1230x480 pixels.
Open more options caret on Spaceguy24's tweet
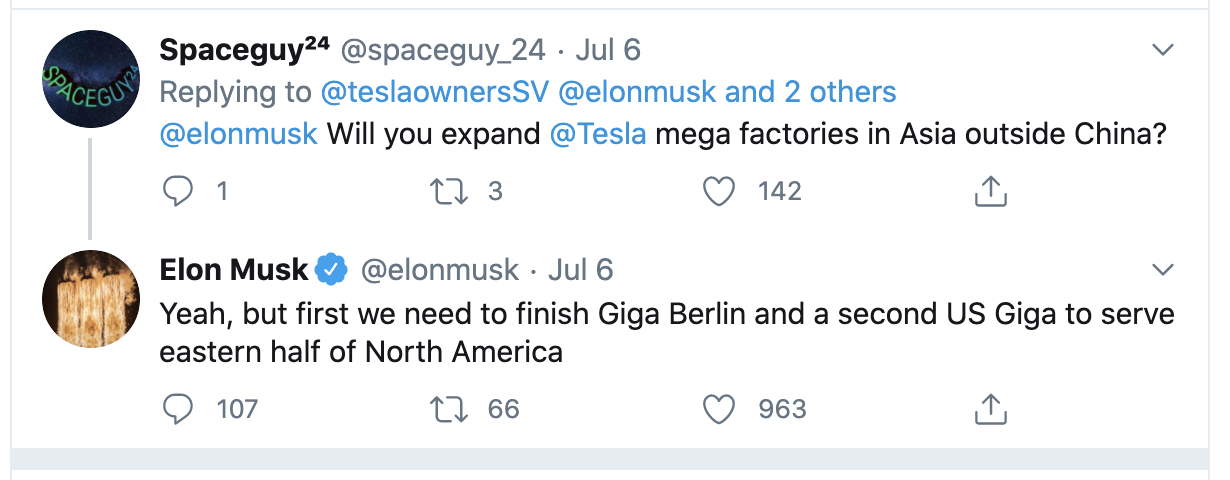[x=1163, y=49]
